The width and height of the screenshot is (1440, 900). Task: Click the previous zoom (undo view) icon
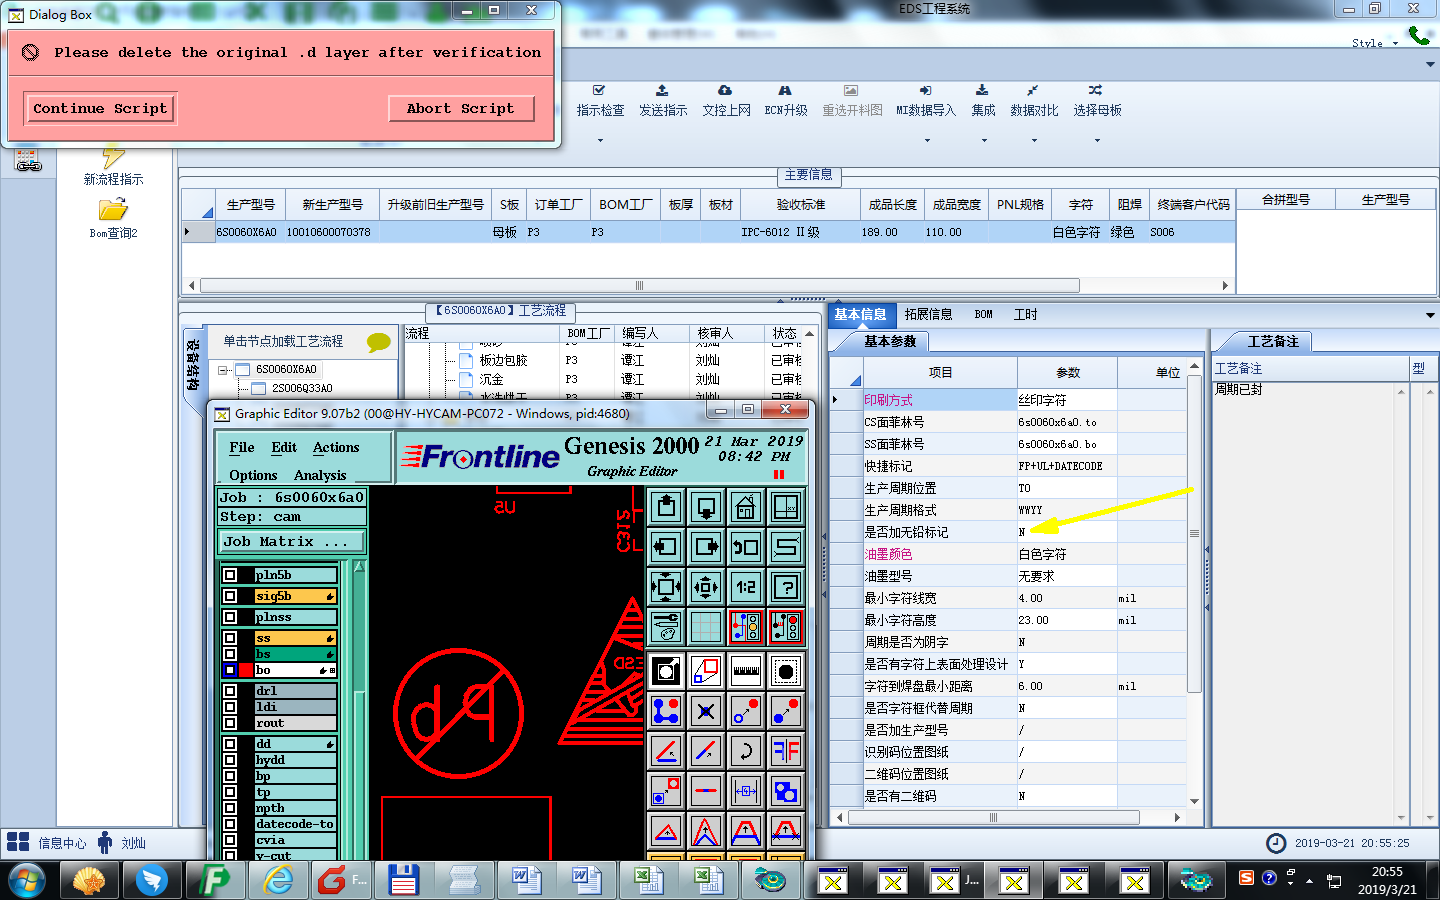pyautogui.click(x=746, y=547)
